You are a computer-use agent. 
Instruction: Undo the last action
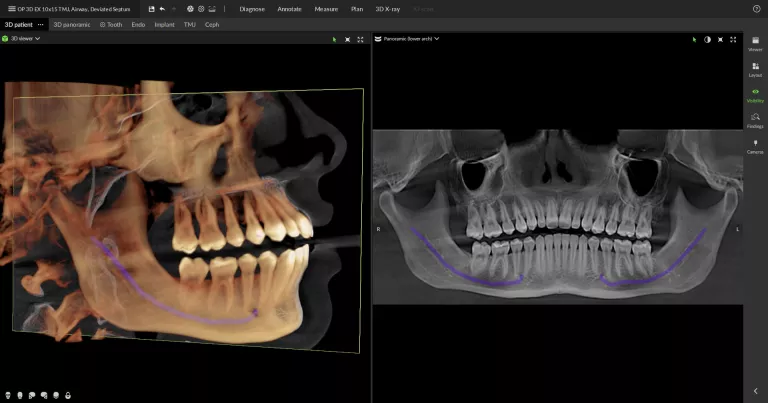(x=162, y=9)
